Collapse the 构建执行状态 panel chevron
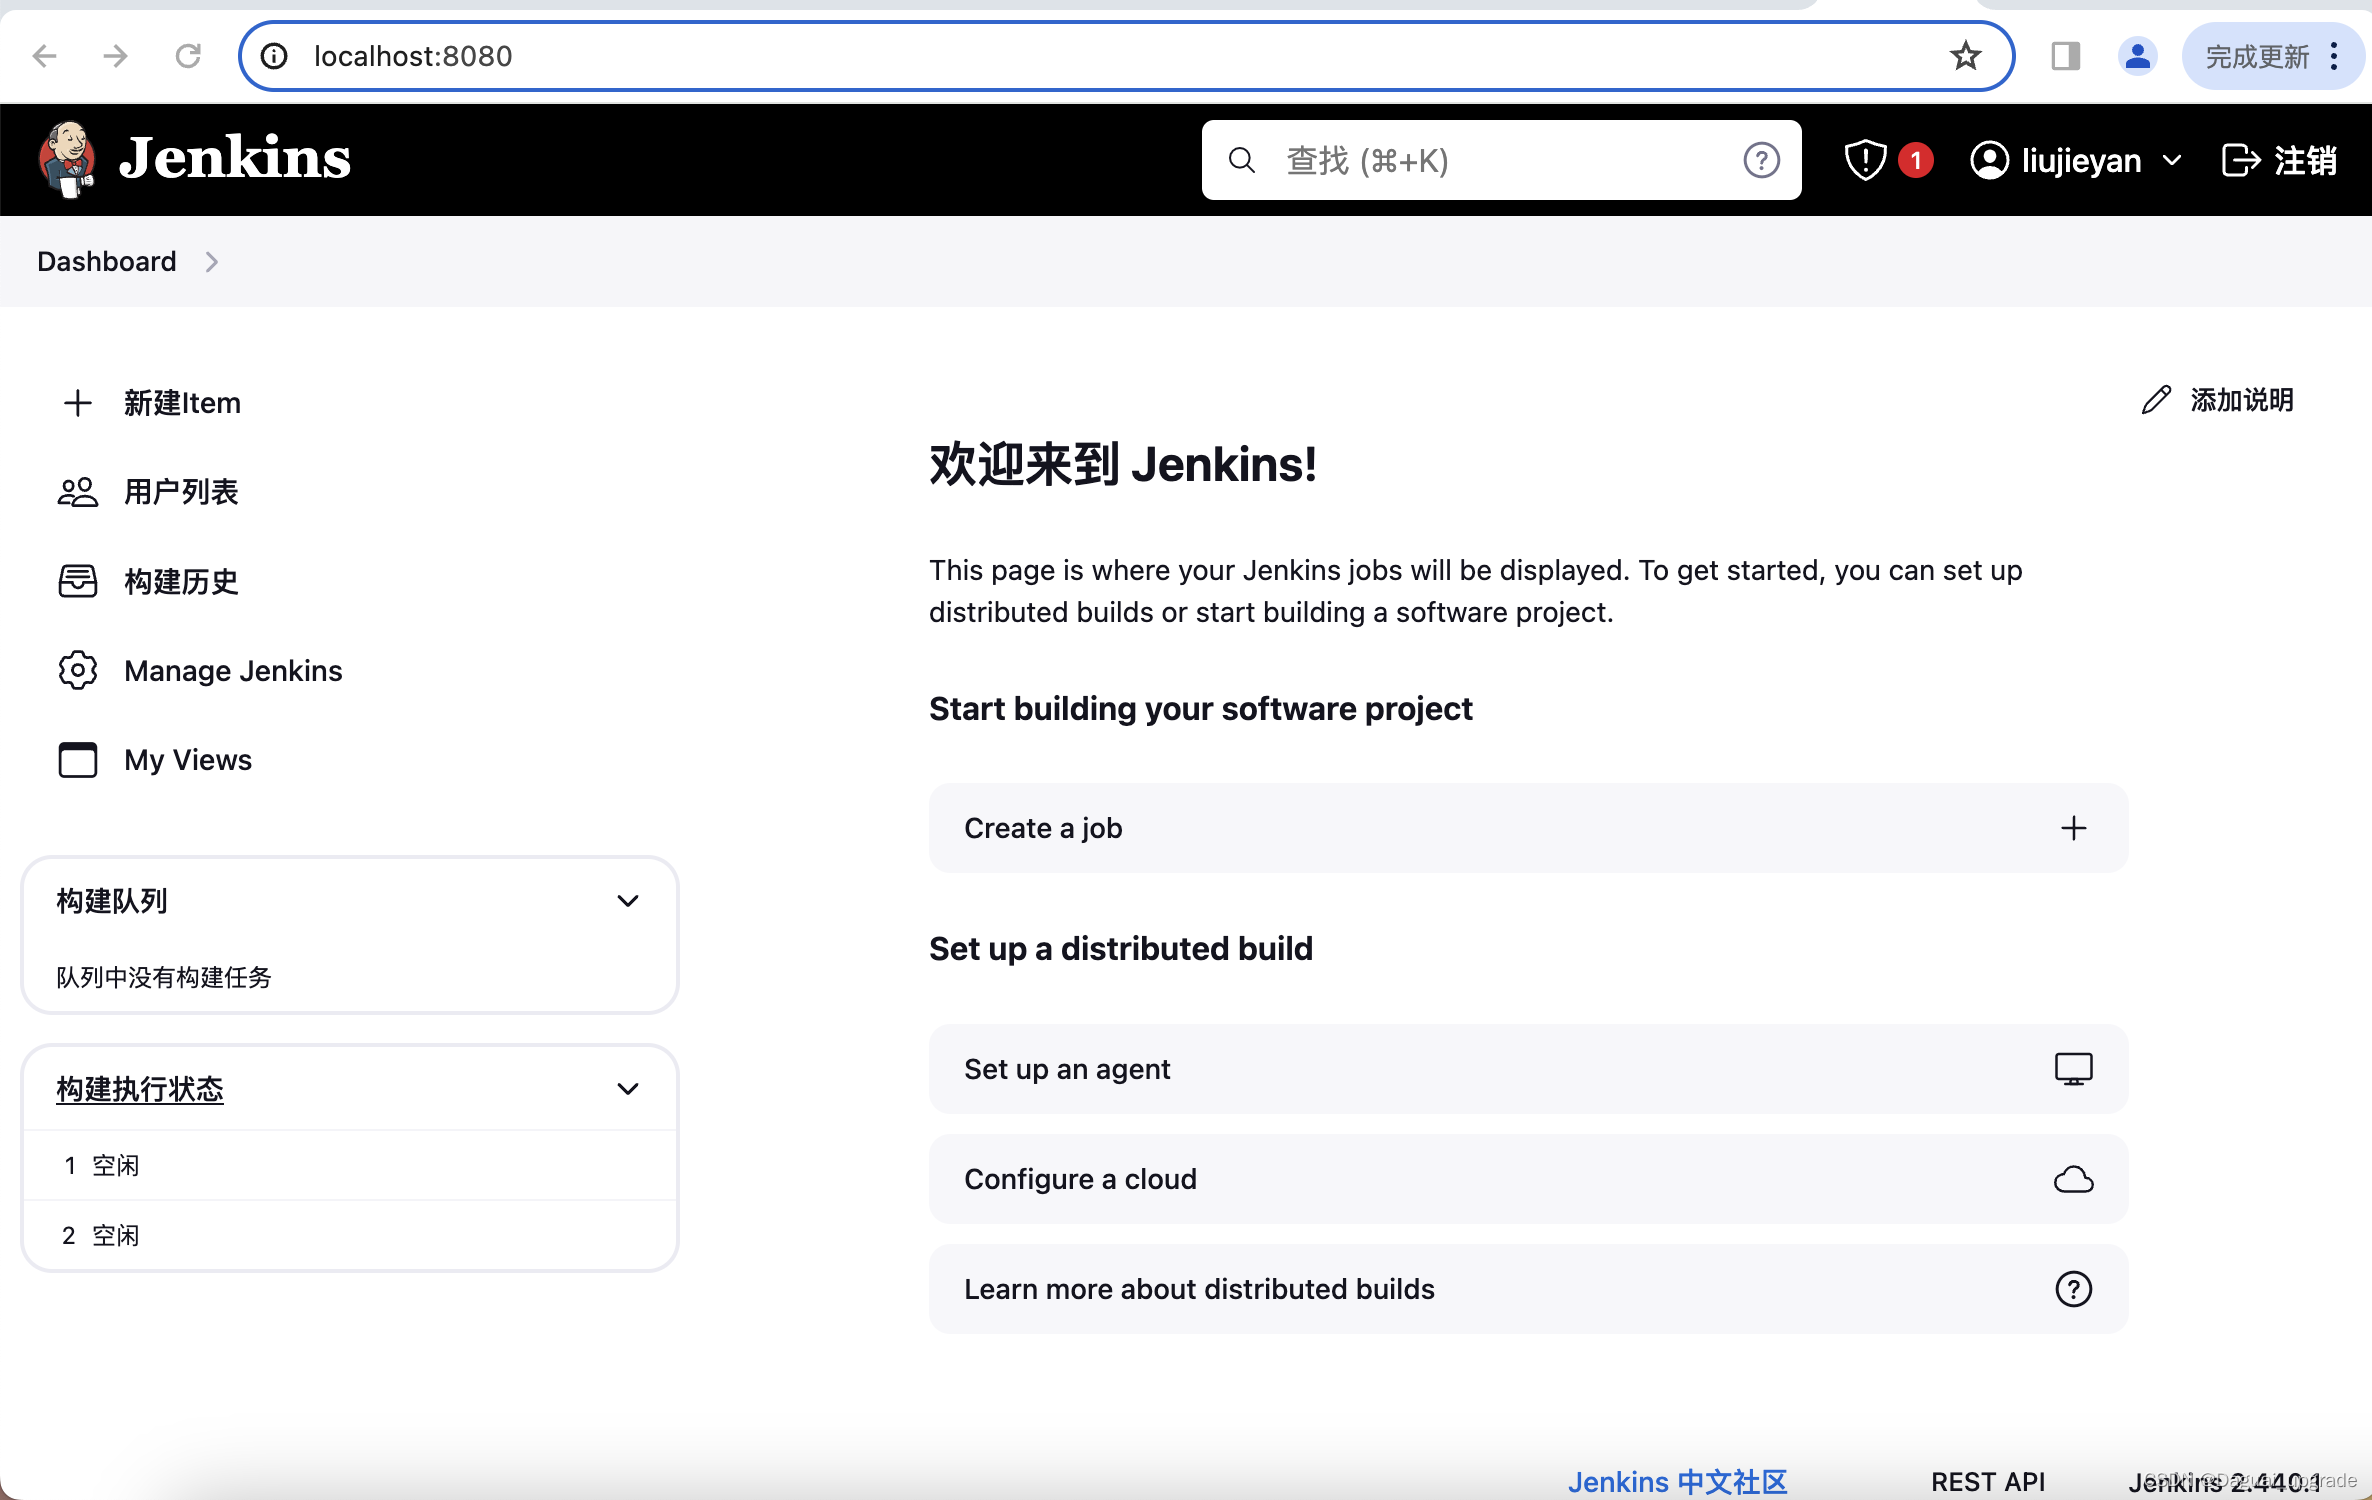This screenshot has width=2372, height=1500. (627, 1089)
